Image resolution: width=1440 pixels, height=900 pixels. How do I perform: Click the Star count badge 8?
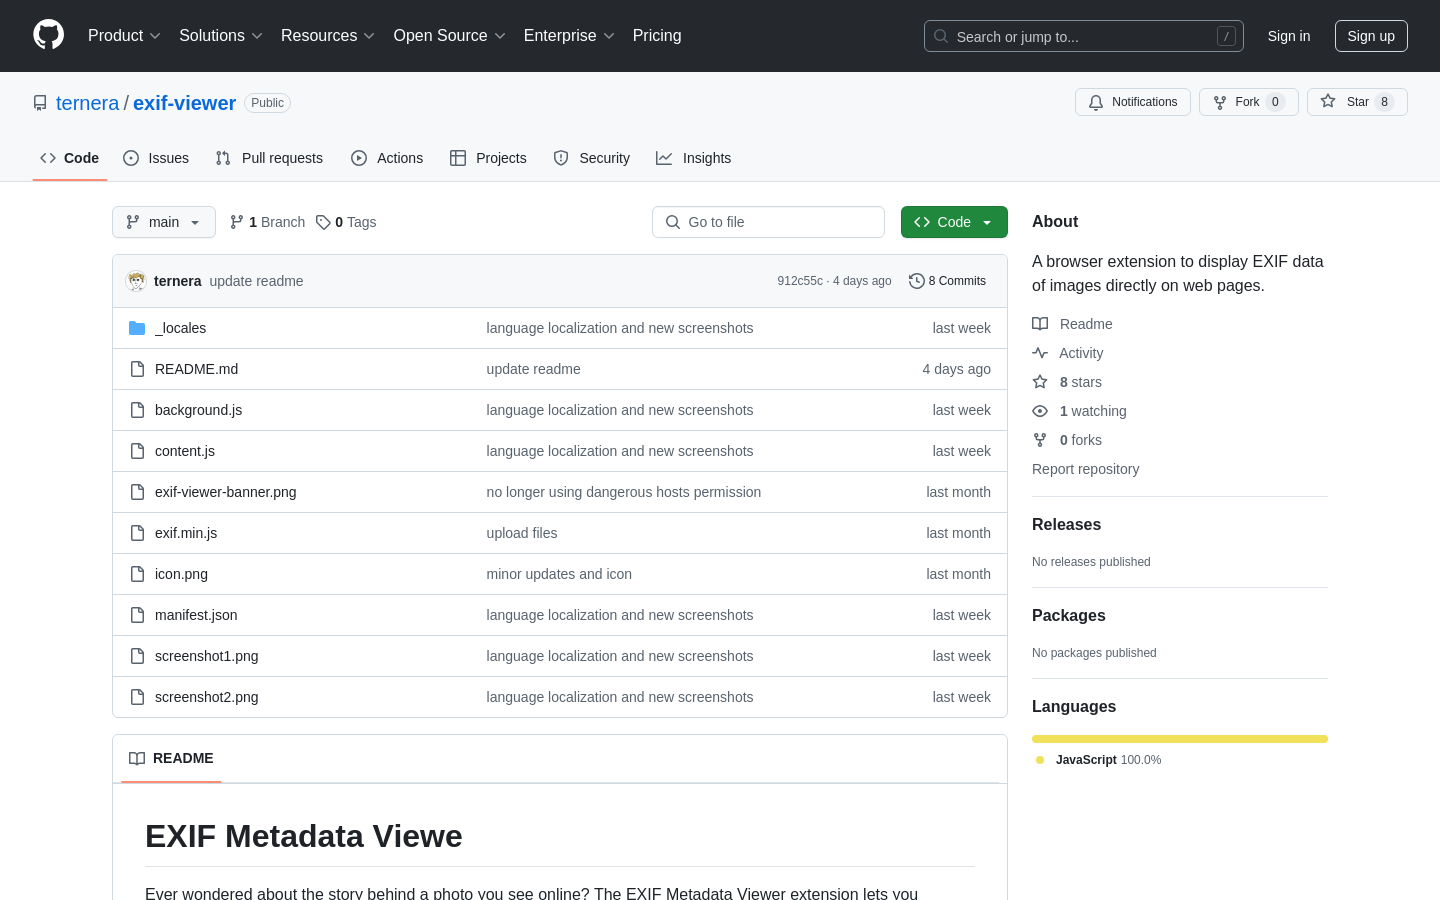pyautogui.click(x=1384, y=102)
